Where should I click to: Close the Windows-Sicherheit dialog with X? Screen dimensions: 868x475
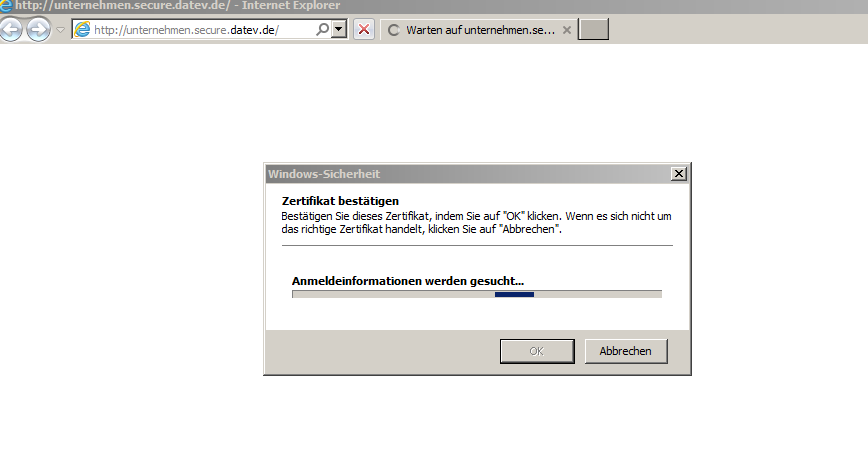tap(679, 173)
